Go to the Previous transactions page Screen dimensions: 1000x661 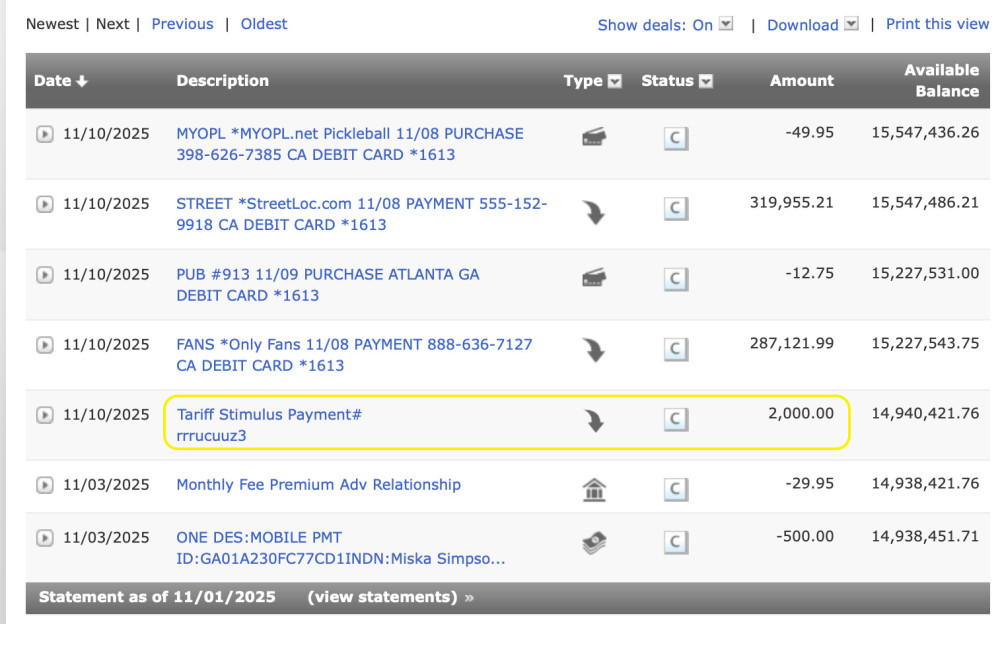[182, 24]
